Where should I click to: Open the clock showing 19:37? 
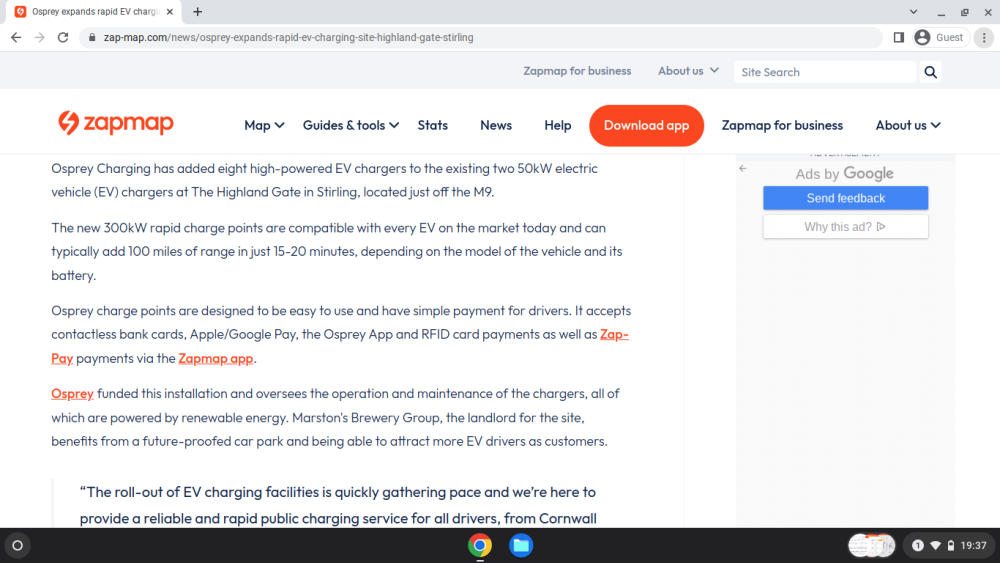click(x=973, y=545)
